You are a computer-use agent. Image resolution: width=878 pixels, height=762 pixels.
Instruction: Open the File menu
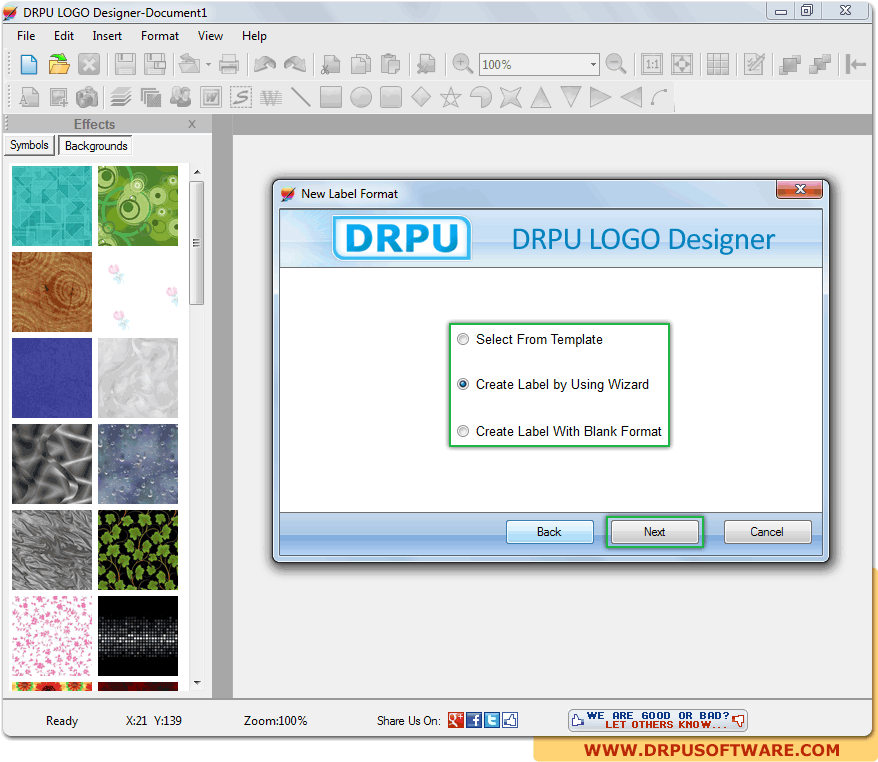tap(26, 36)
